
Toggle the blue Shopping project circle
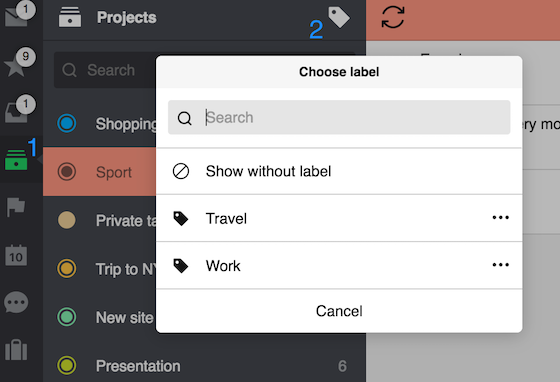coord(67,123)
